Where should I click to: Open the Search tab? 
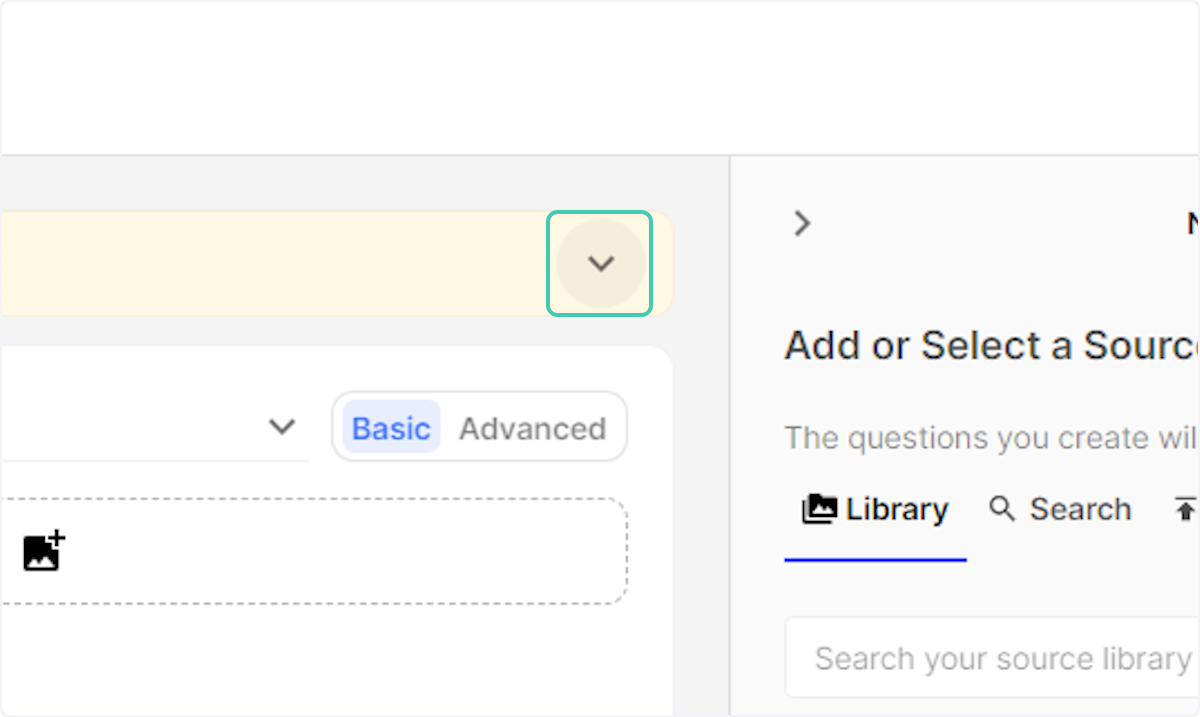[x=1060, y=510]
